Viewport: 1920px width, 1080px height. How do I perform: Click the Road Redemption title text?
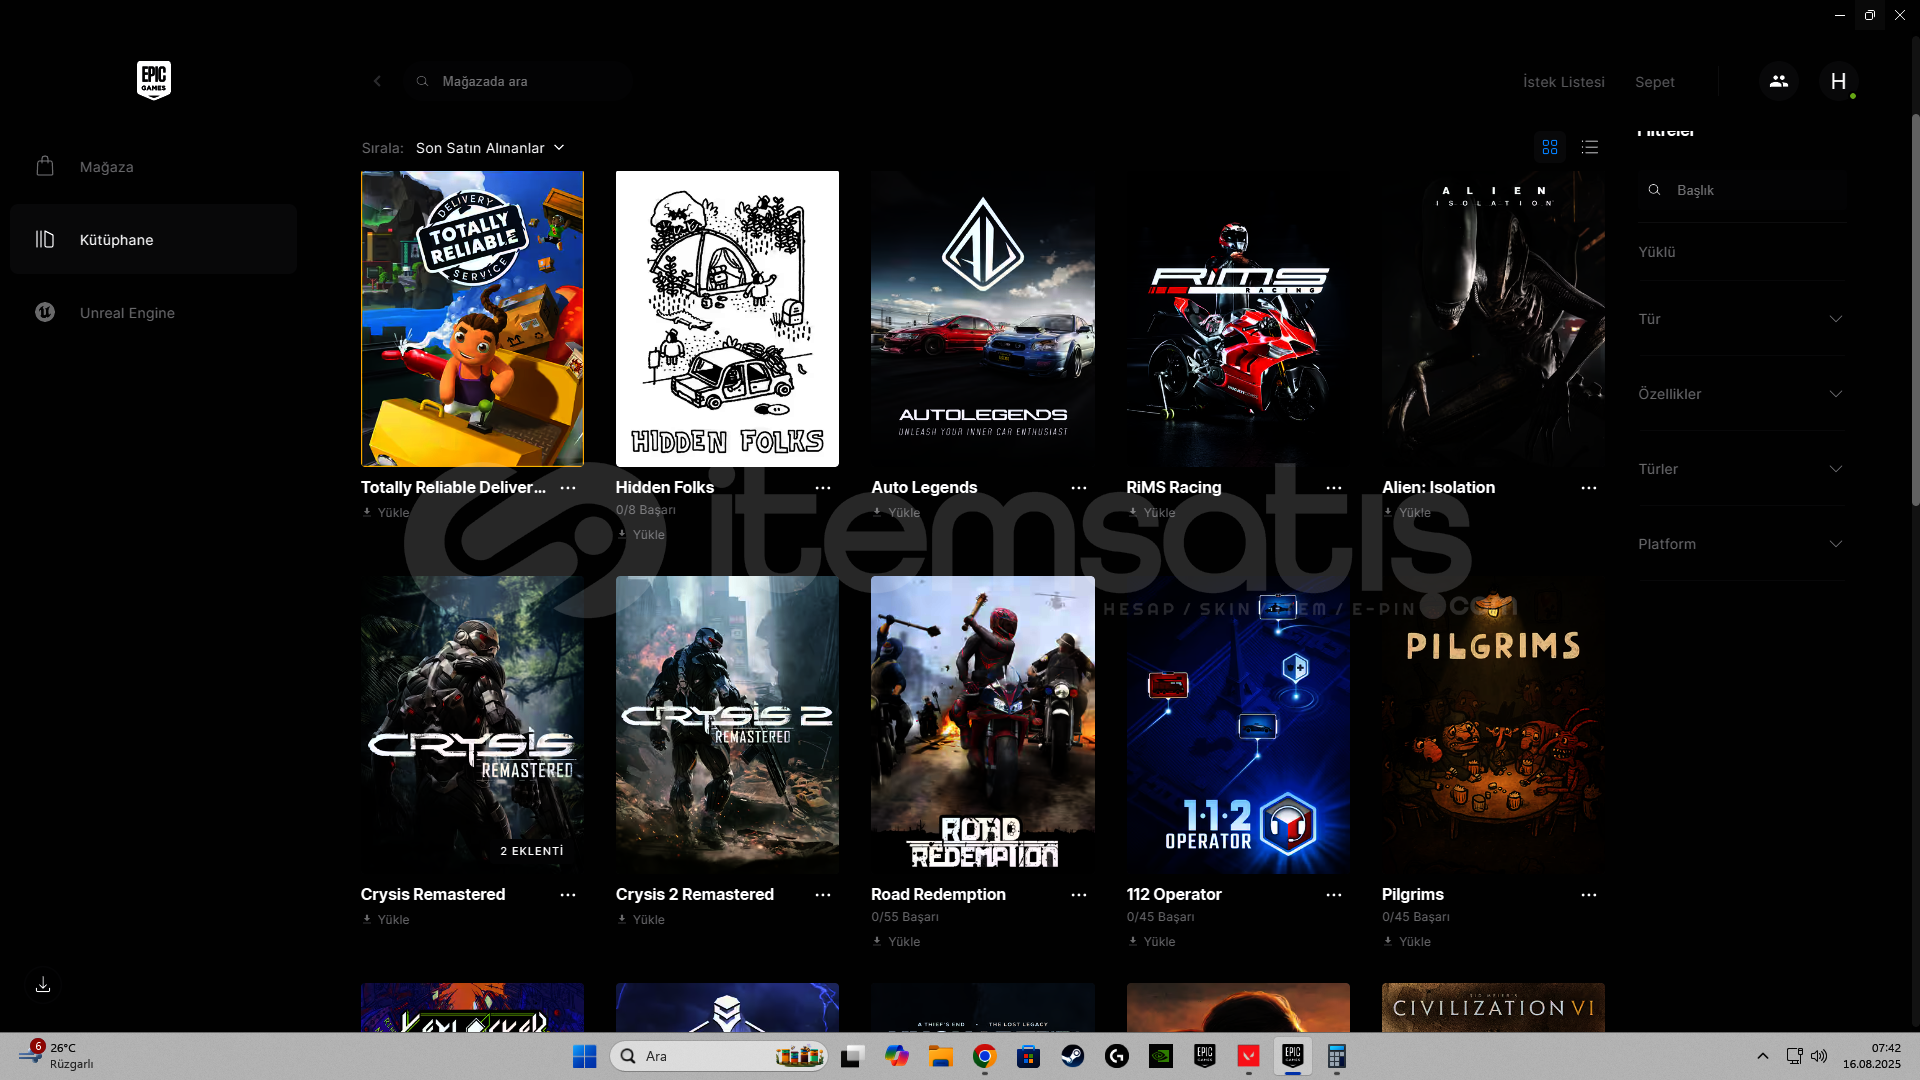tap(938, 894)
